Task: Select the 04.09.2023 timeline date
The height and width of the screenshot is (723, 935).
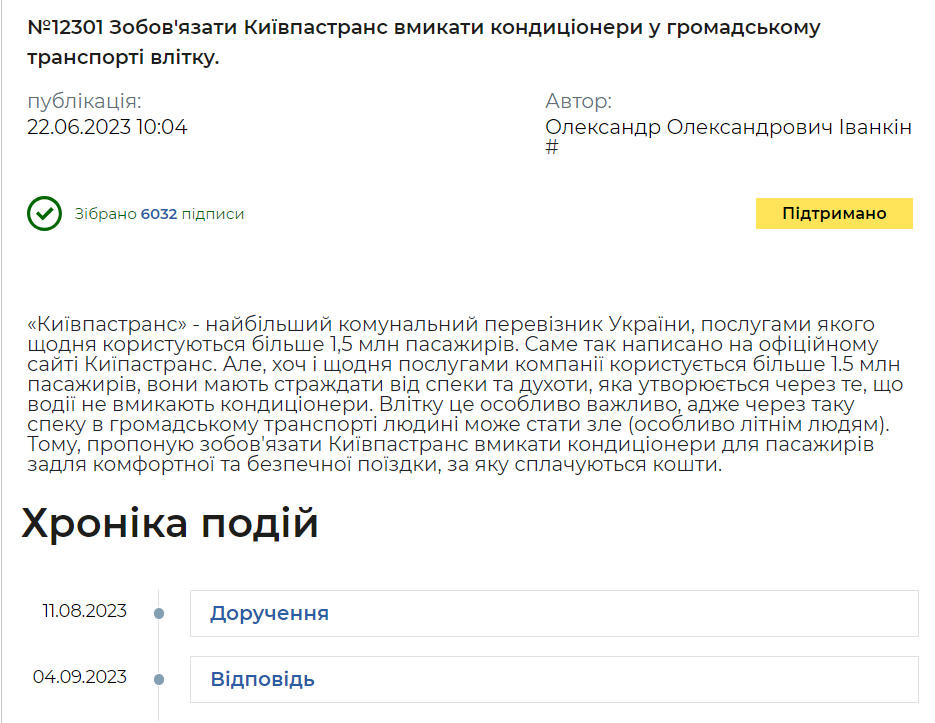Action: [x=80, y=677]
